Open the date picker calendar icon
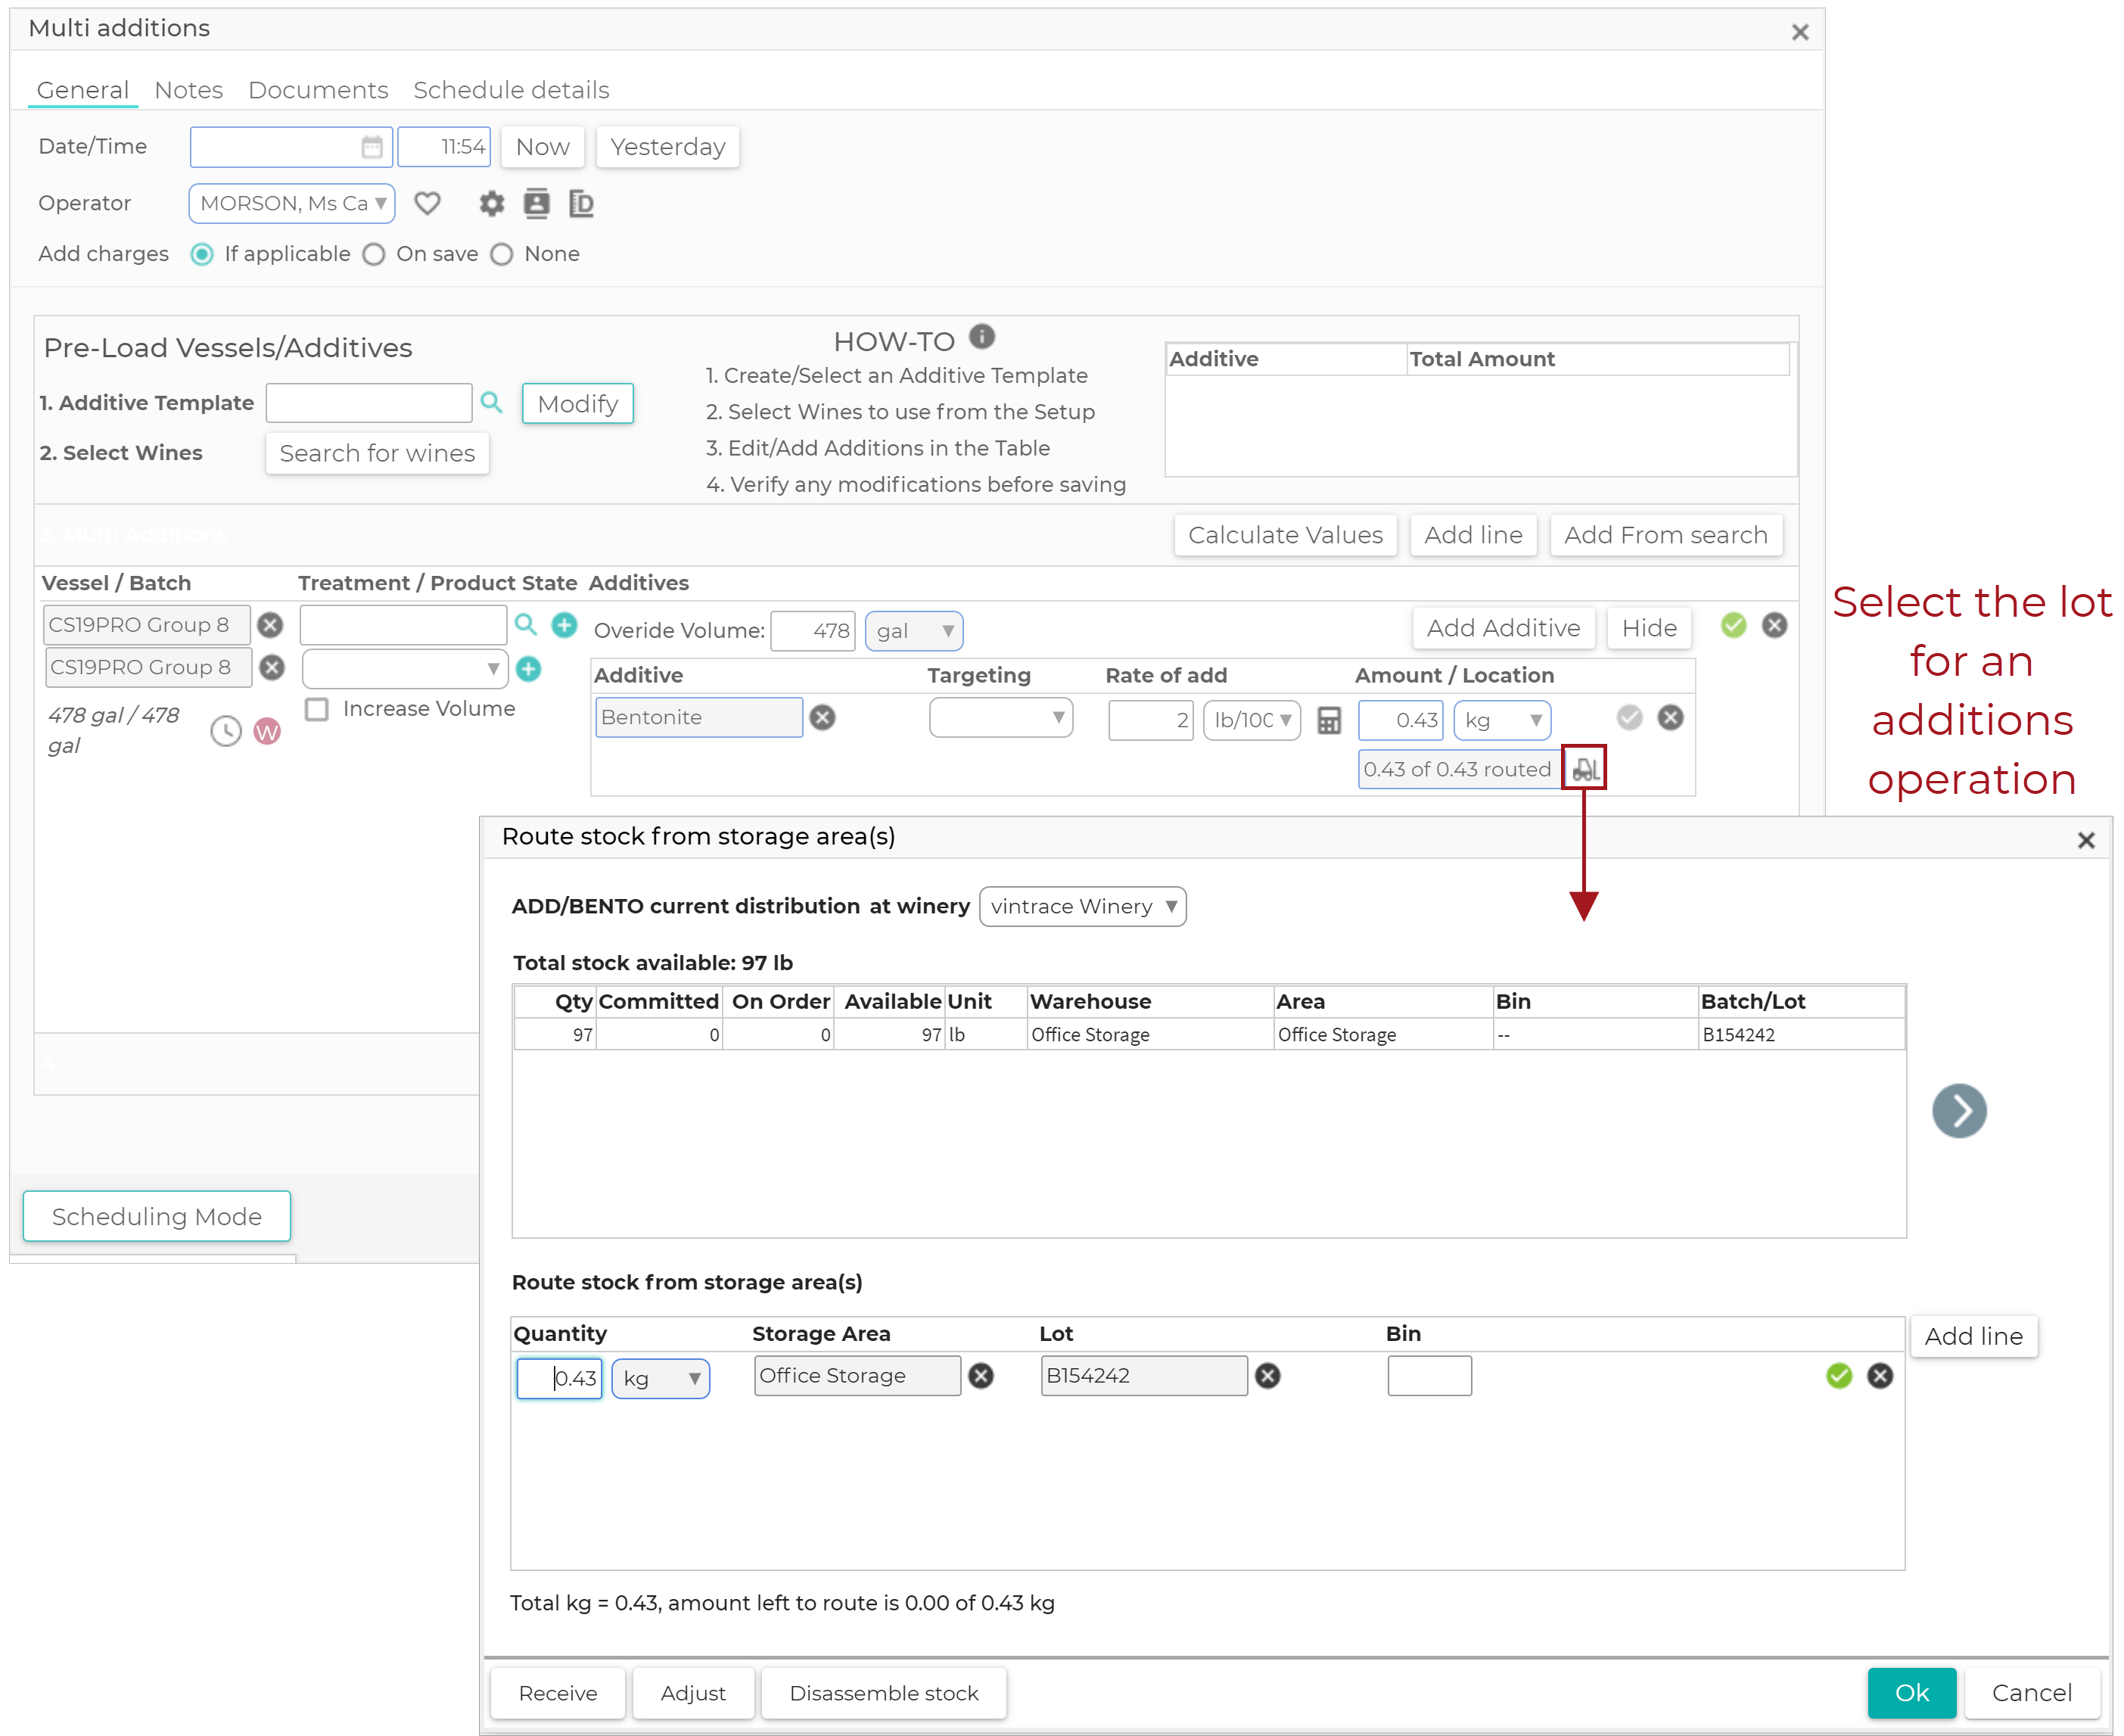Screen dimensions: 2124x1736 373,146
